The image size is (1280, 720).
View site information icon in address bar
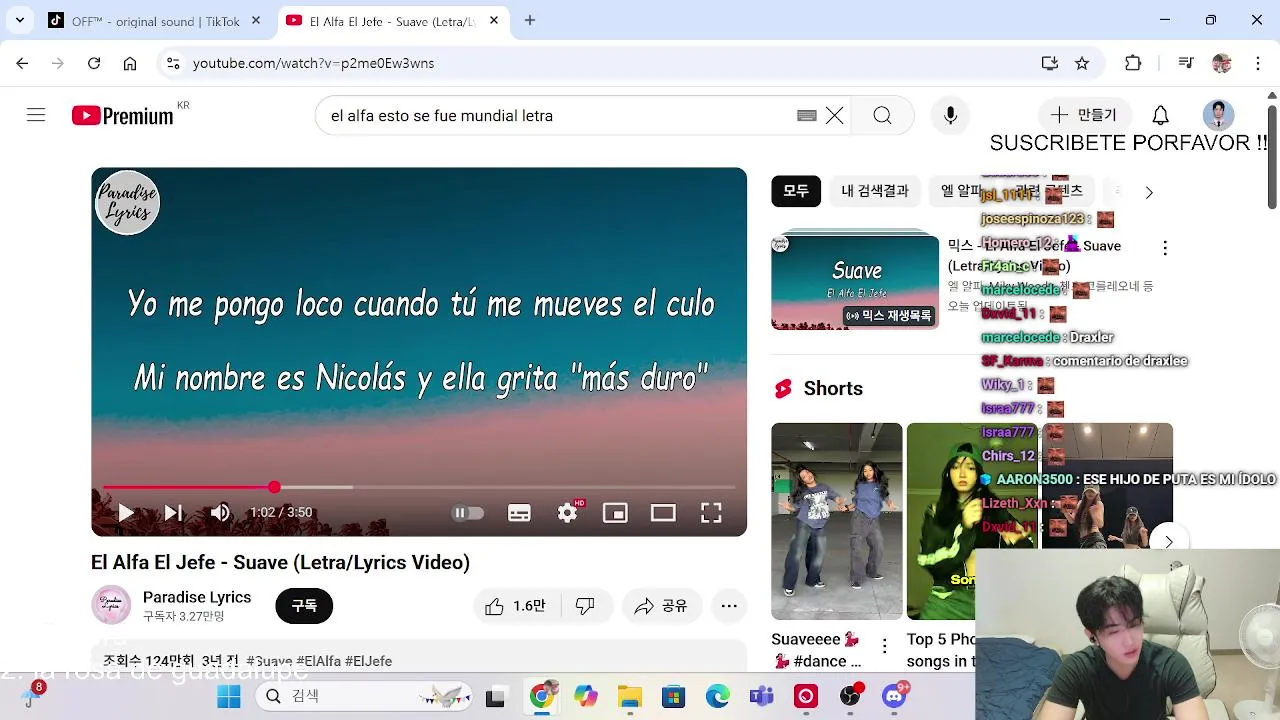pyautogui.click(x=173, y=63)
